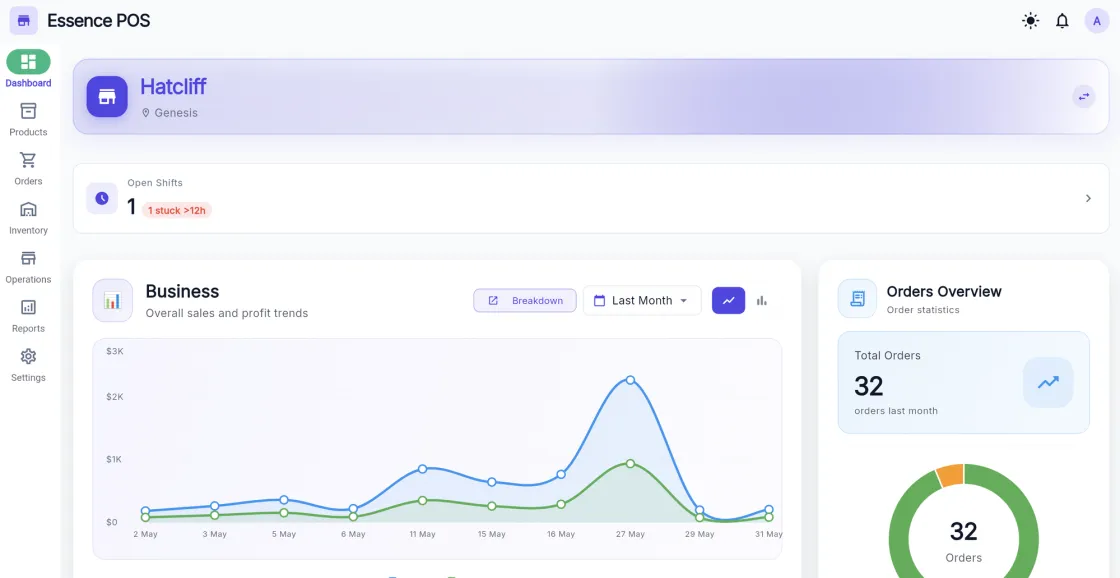The image size is (1120, 578).
Task: Click the 11 May sales data point
Action: (422, 469)
